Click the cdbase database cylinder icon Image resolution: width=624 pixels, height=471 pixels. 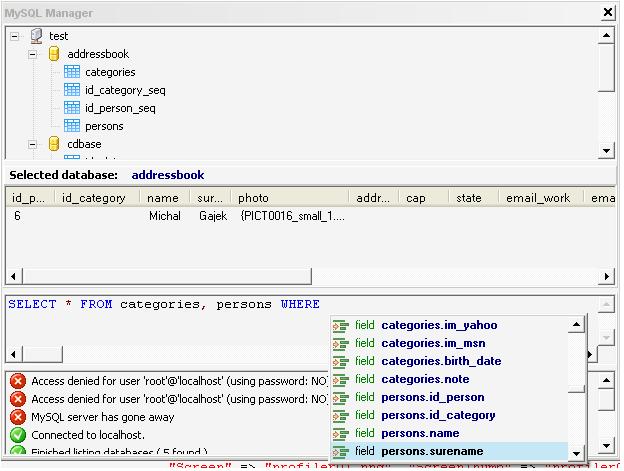tap(54, 144)
